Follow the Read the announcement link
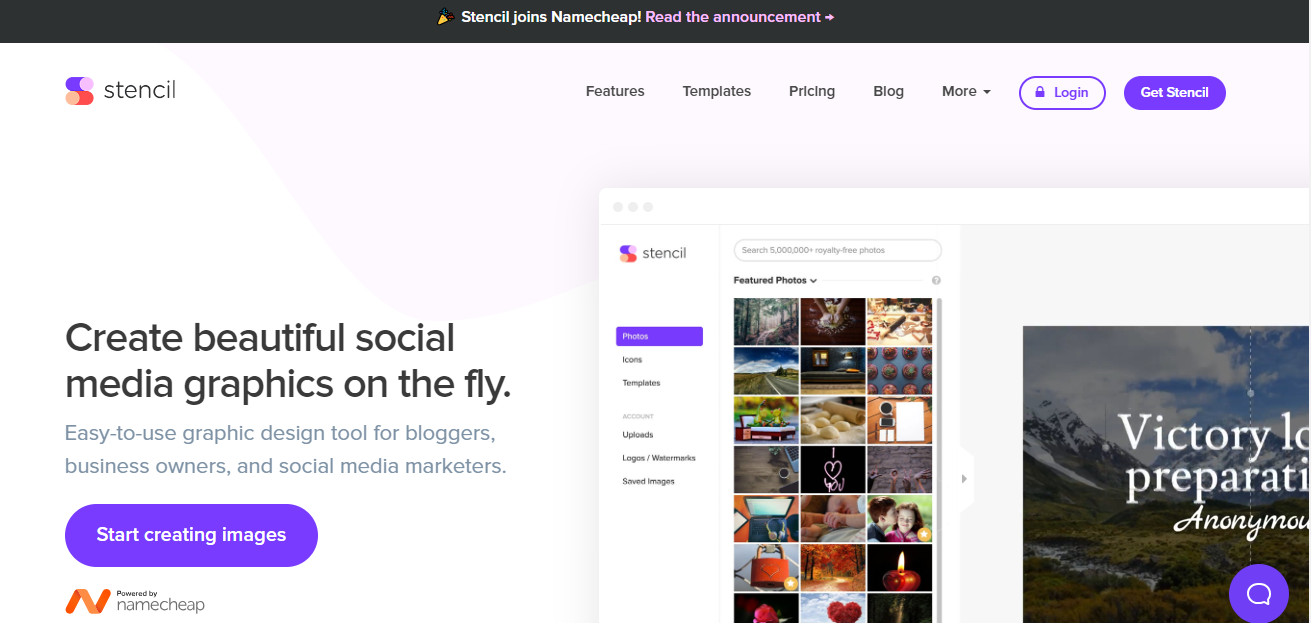Viewport: 1311px width, 623px height. click(740, 17)
